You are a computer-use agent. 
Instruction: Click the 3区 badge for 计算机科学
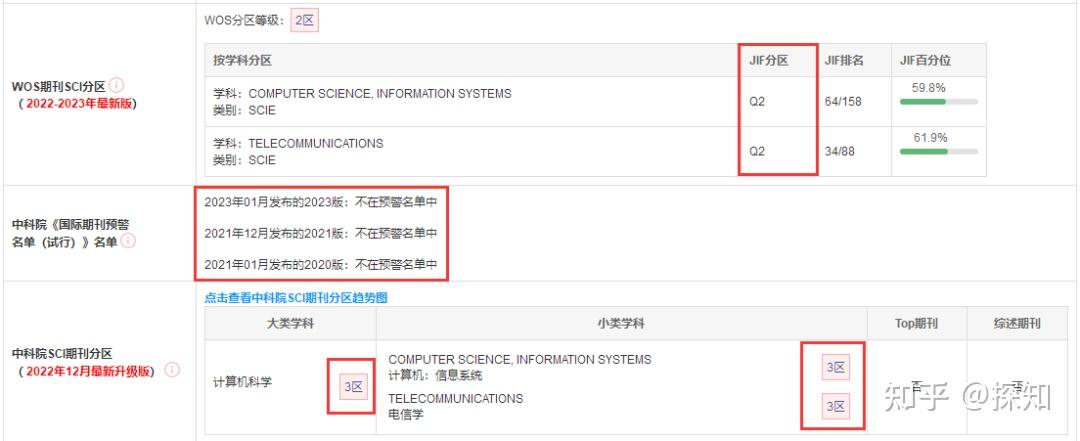click(353, 387)
